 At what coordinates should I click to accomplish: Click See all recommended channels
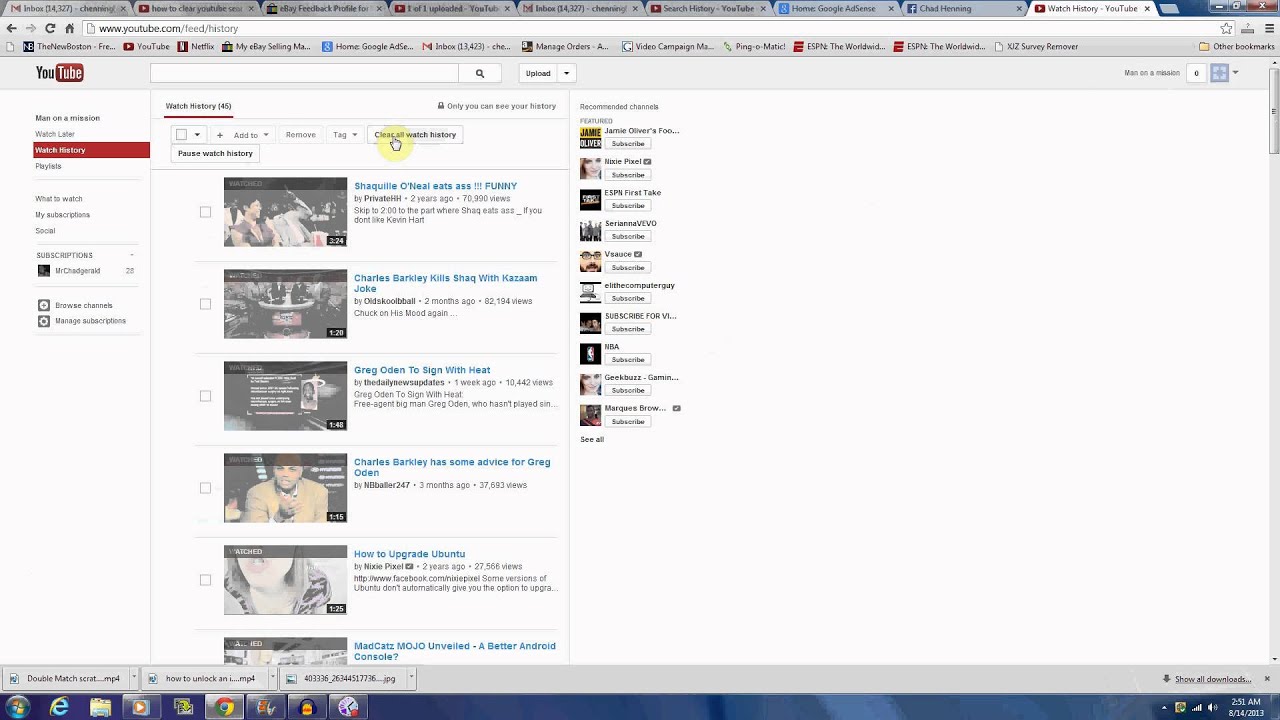pos(592,440)
